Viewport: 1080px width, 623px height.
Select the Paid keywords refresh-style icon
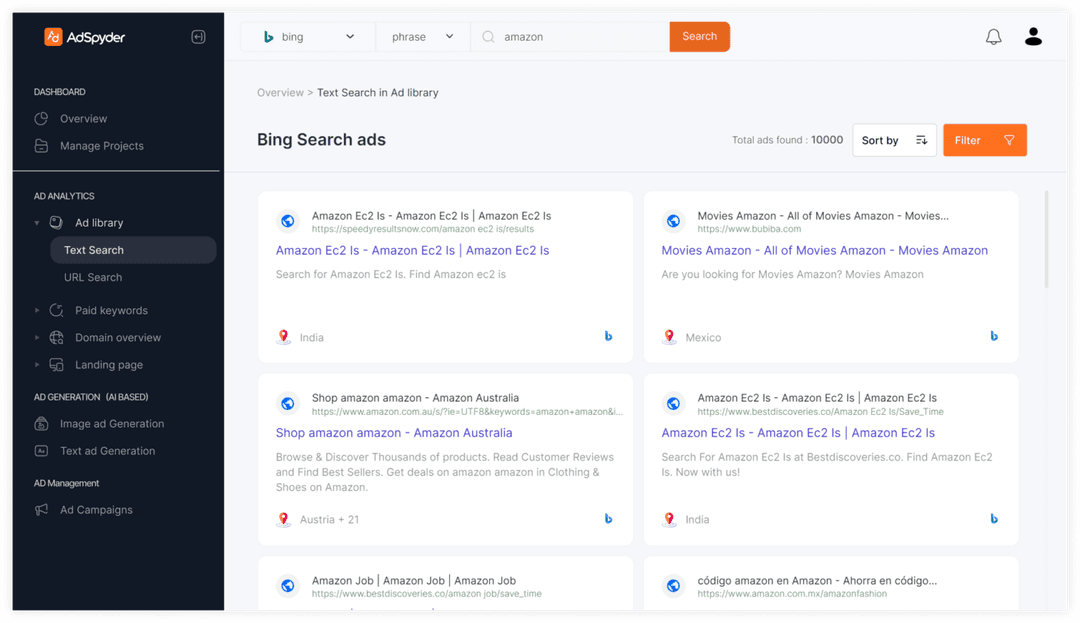(54, 310)
